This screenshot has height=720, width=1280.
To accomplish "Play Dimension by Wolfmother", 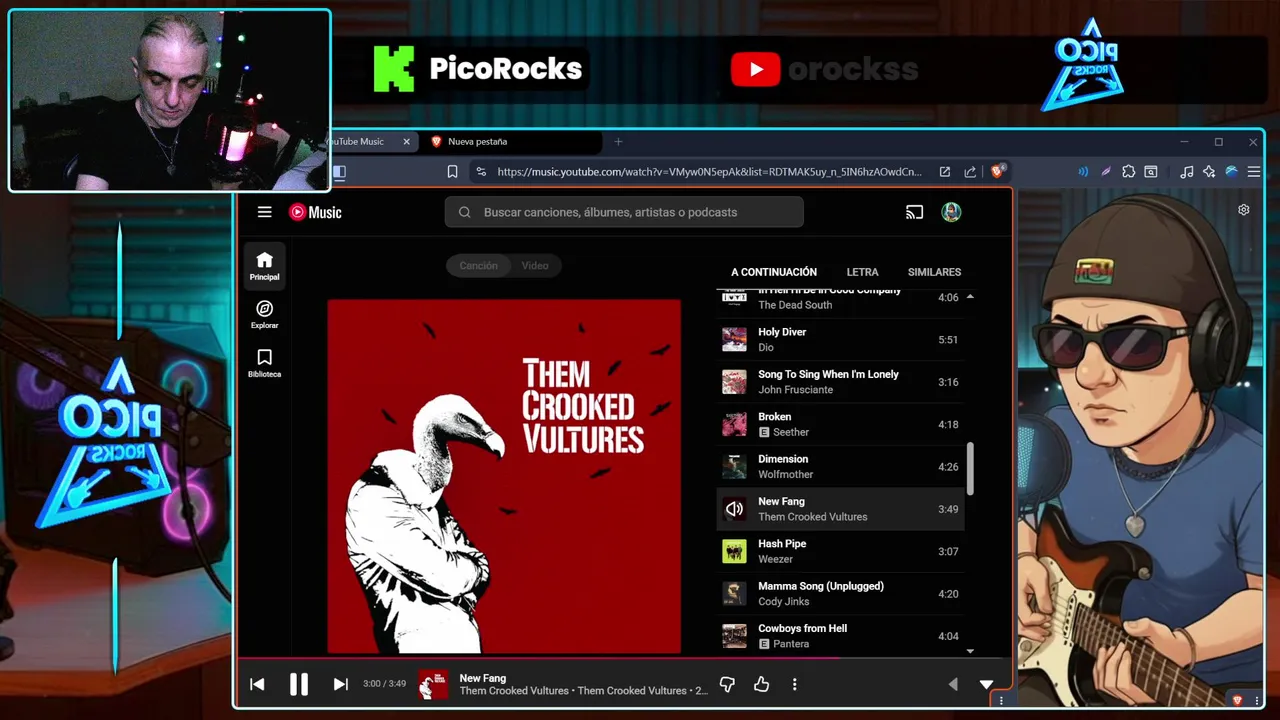I will pos(841,466).
